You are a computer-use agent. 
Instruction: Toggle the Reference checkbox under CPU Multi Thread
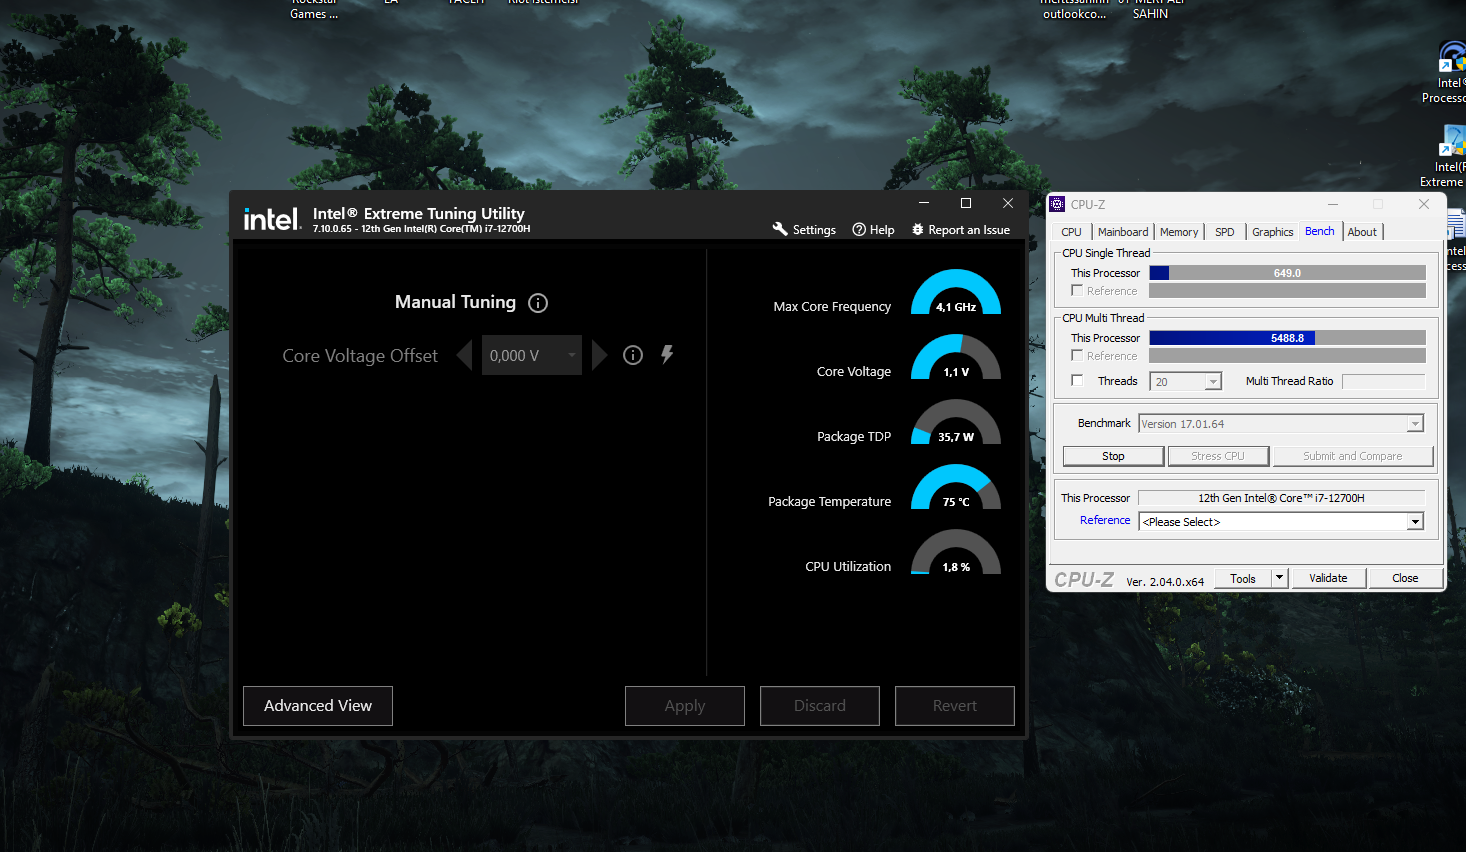pyautogui.click(x=1077, y=355)
